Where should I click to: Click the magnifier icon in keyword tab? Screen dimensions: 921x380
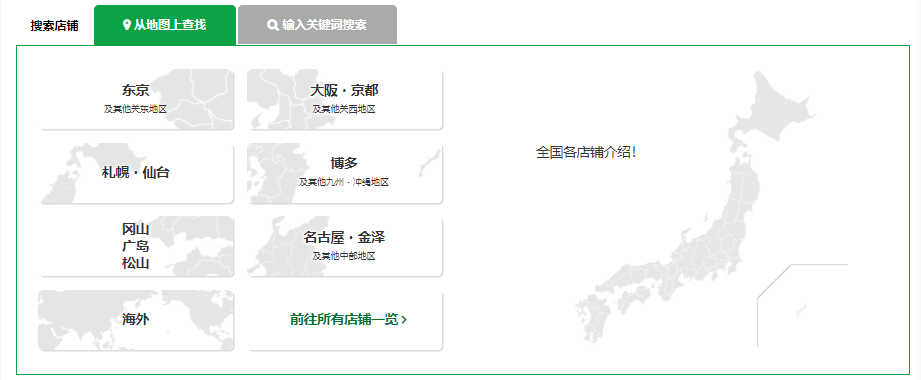[273, 25]
